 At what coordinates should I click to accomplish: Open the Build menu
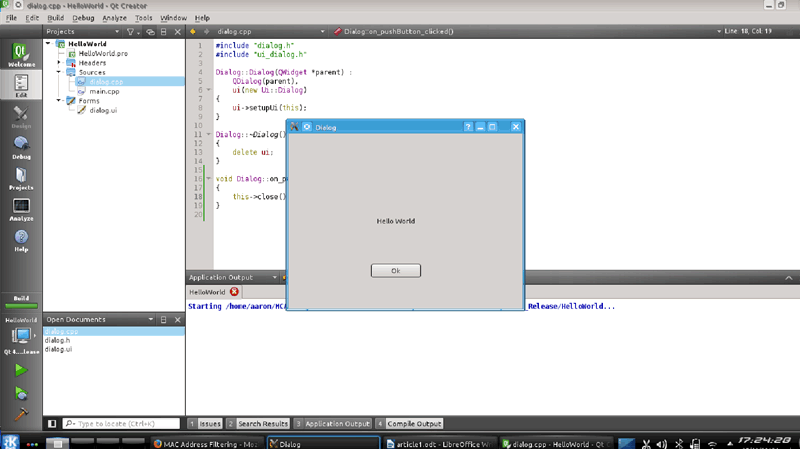pyautogui.click(x=55, y=18)
